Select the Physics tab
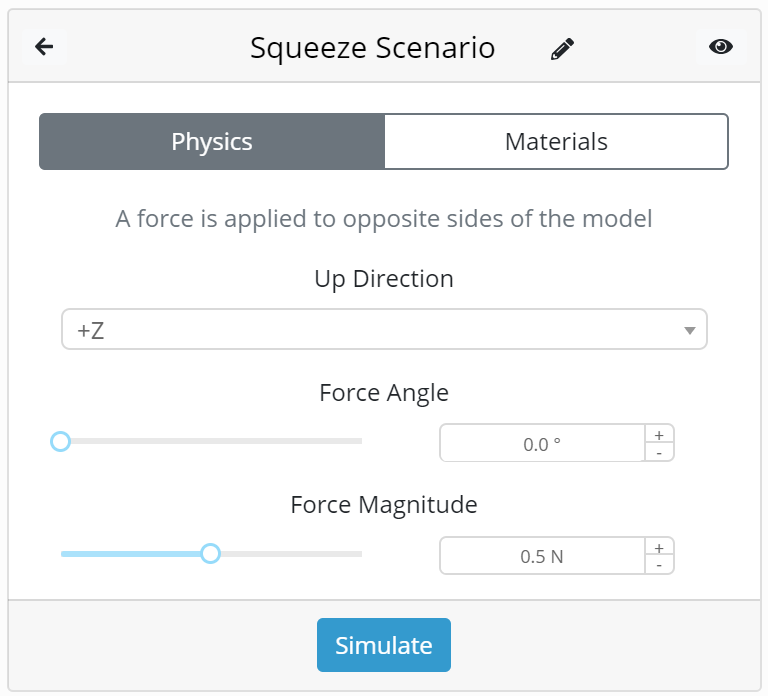Image resolution: width=768 pixels, height=696 pixels. pyautogui.click(x=212, y=142)
